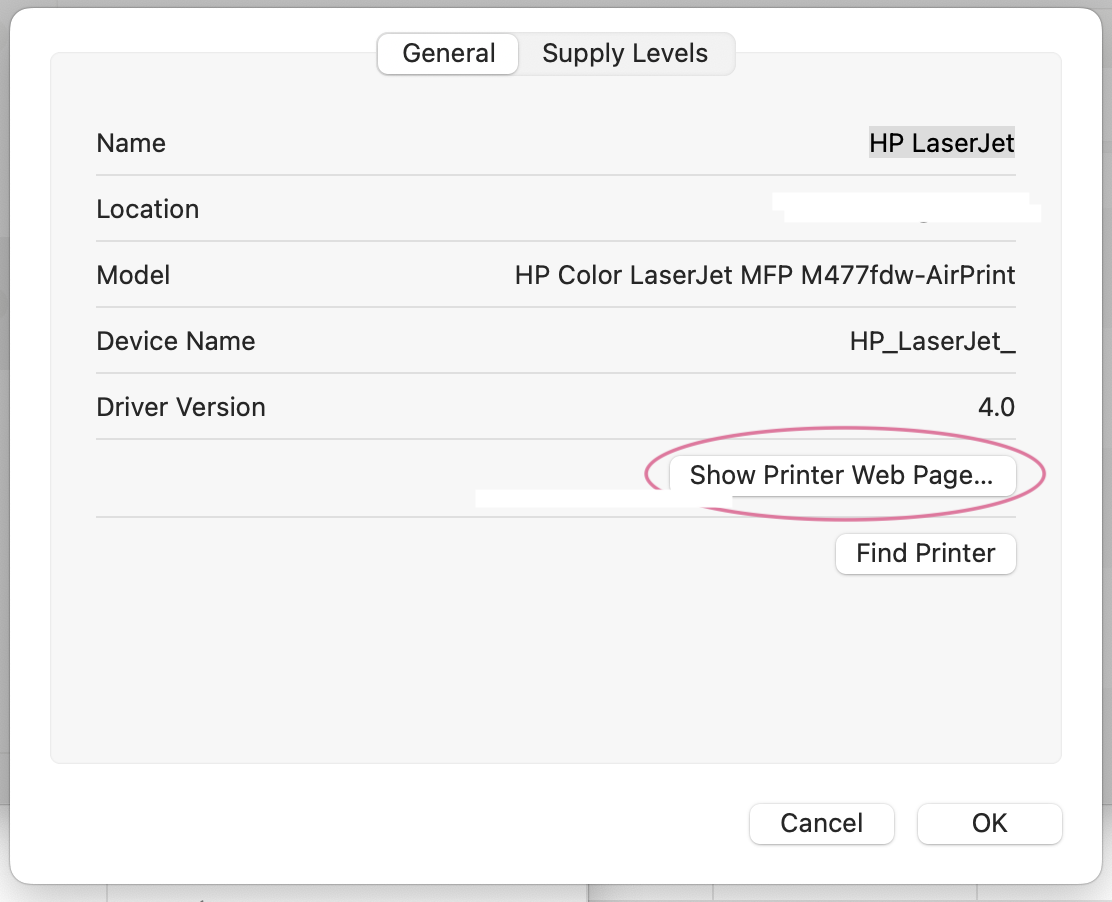Select the General tab

pos(447,53)
